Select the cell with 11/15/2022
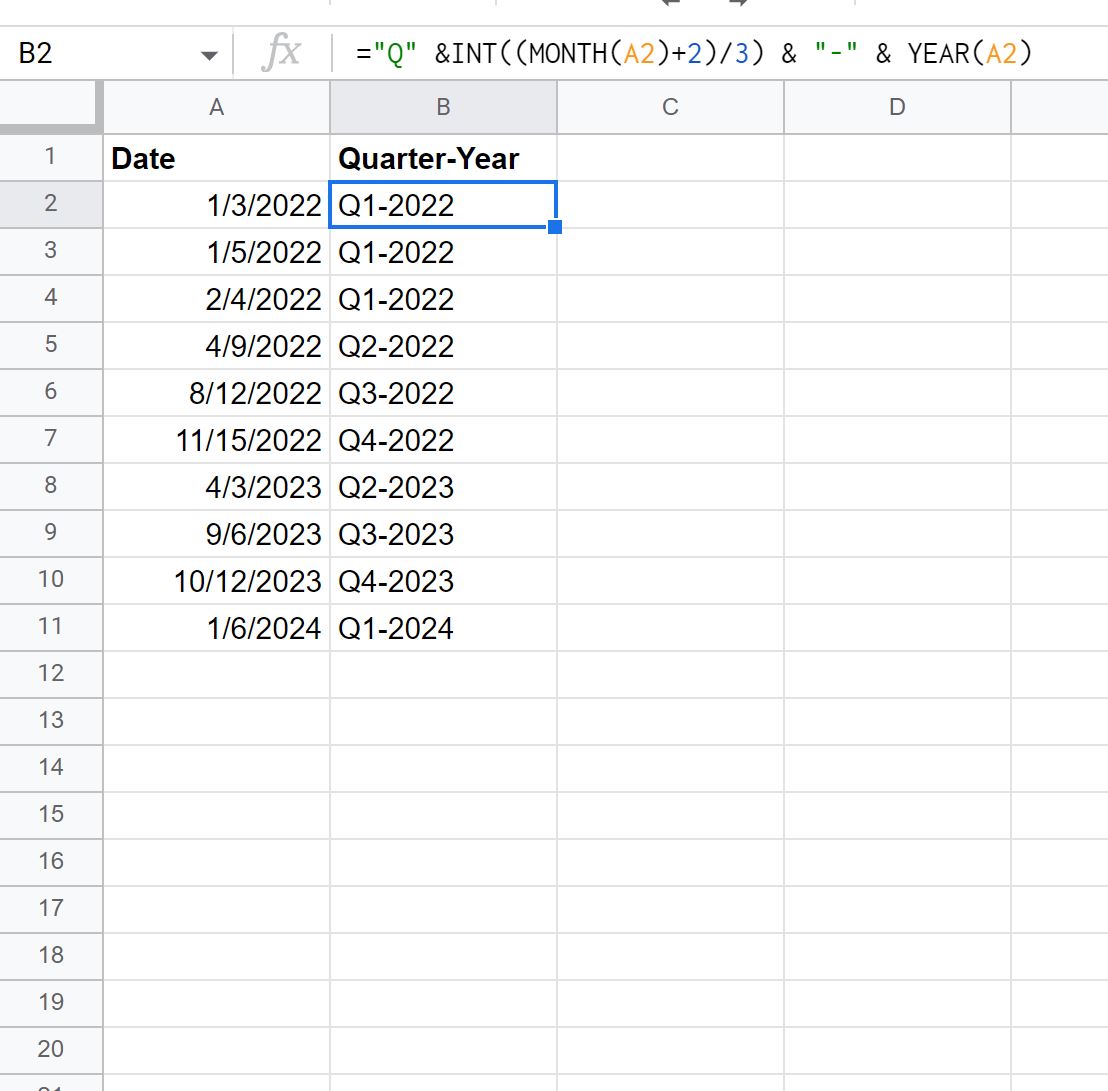 [x=216, y=440]
